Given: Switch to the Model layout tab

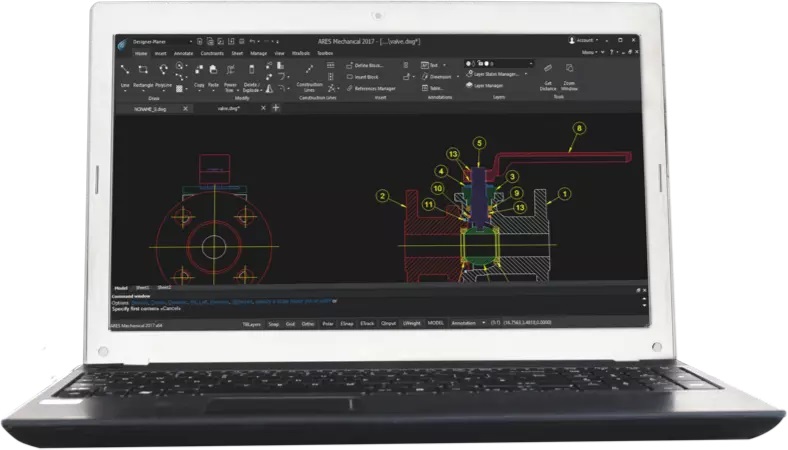Looking at the screenshot, I should pos(121,288).
